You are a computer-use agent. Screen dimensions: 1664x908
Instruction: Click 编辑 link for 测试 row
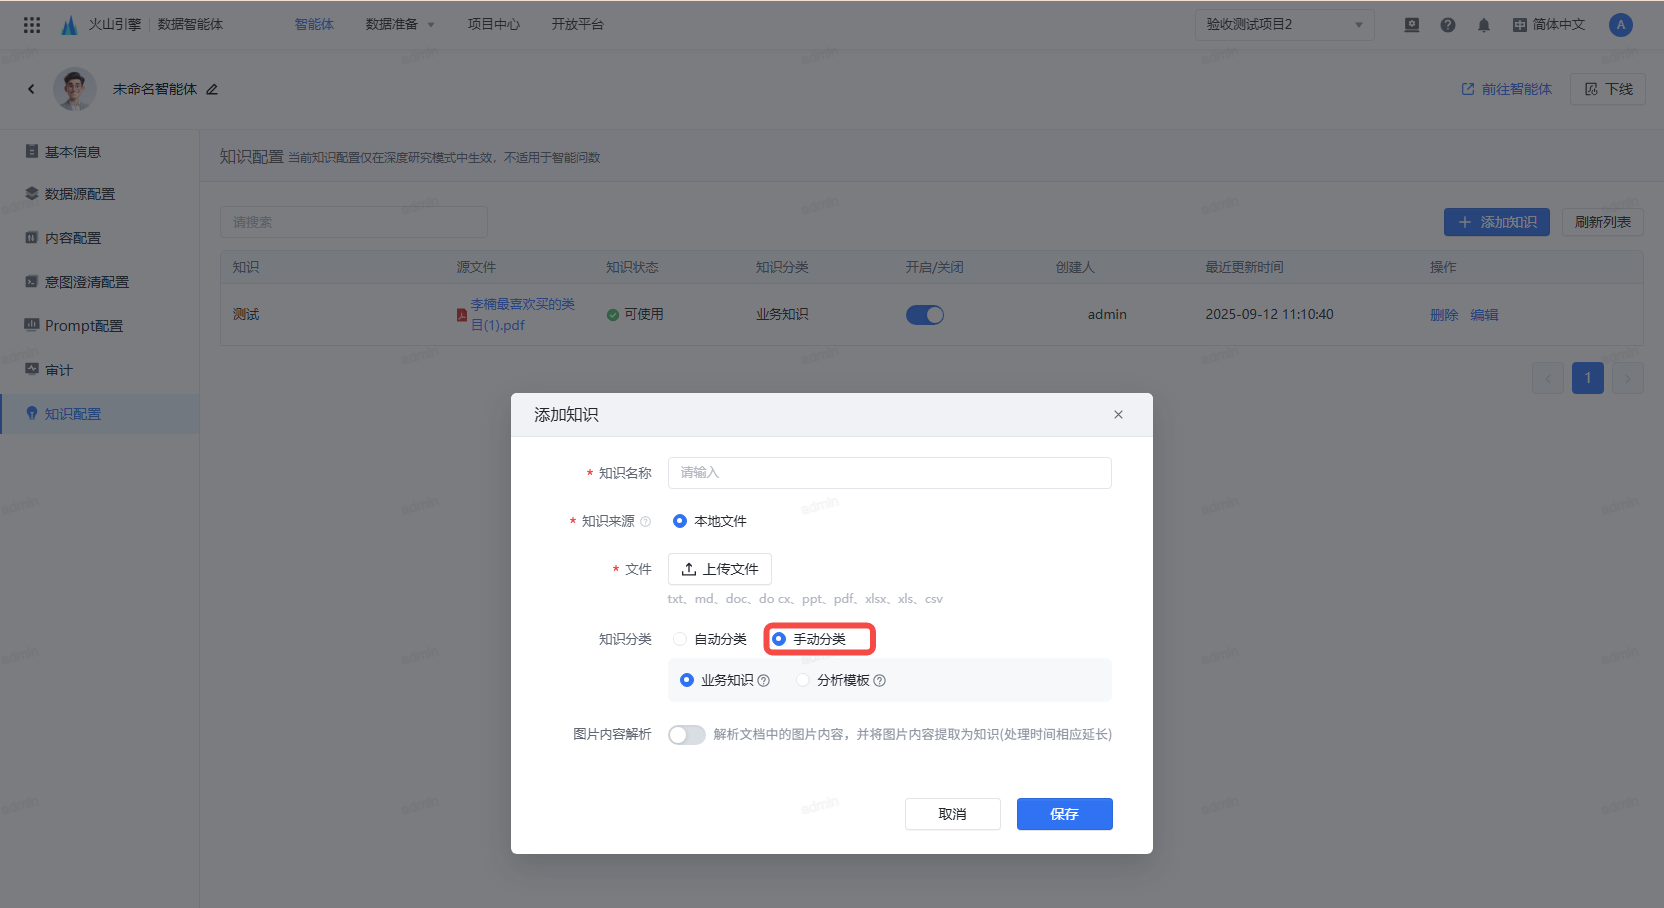(x=1484, y=315)
